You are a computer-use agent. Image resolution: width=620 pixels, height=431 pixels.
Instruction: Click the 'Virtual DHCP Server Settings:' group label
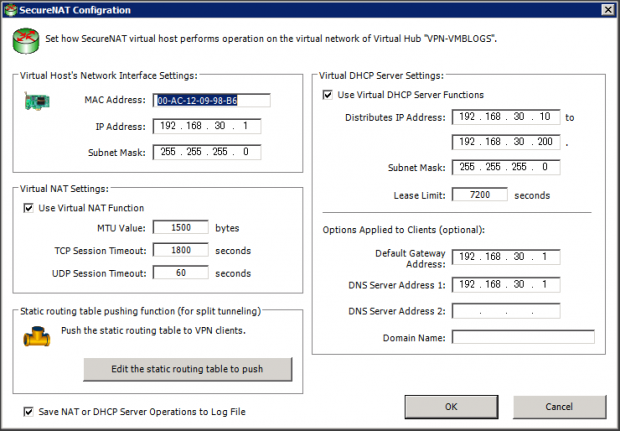tap(382, 76)
